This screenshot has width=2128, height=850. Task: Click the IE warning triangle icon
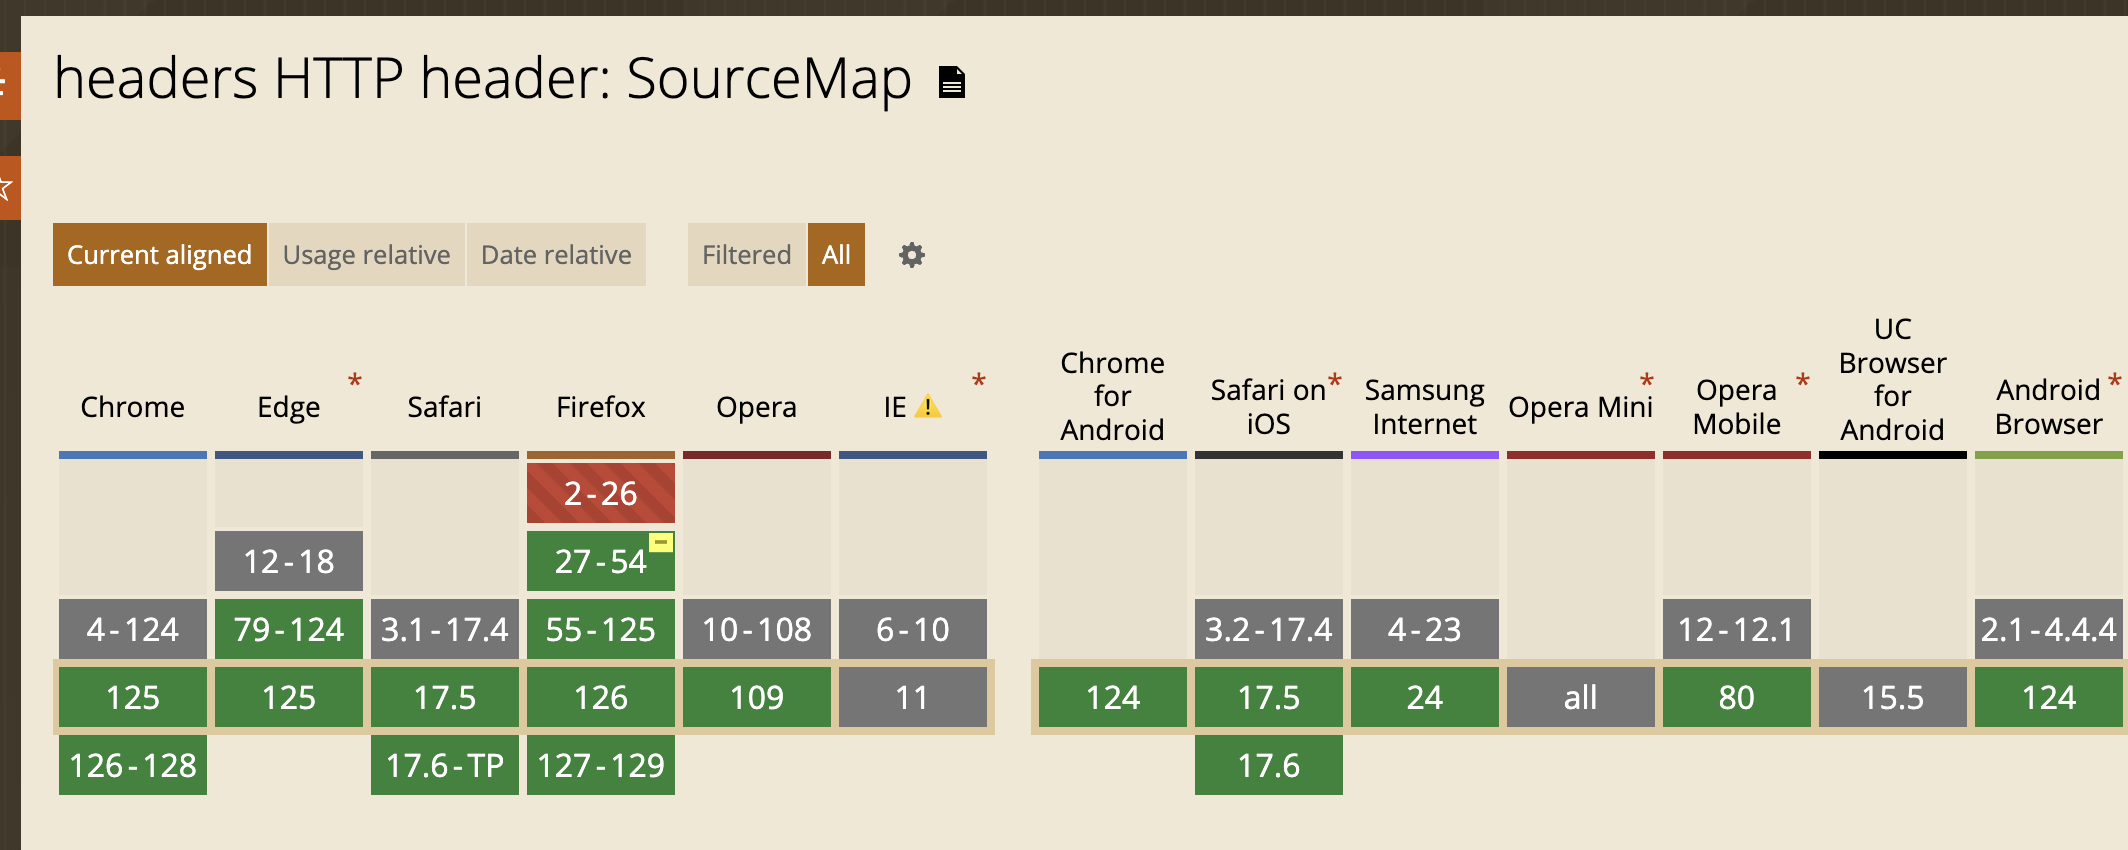[x=927, y=406]
